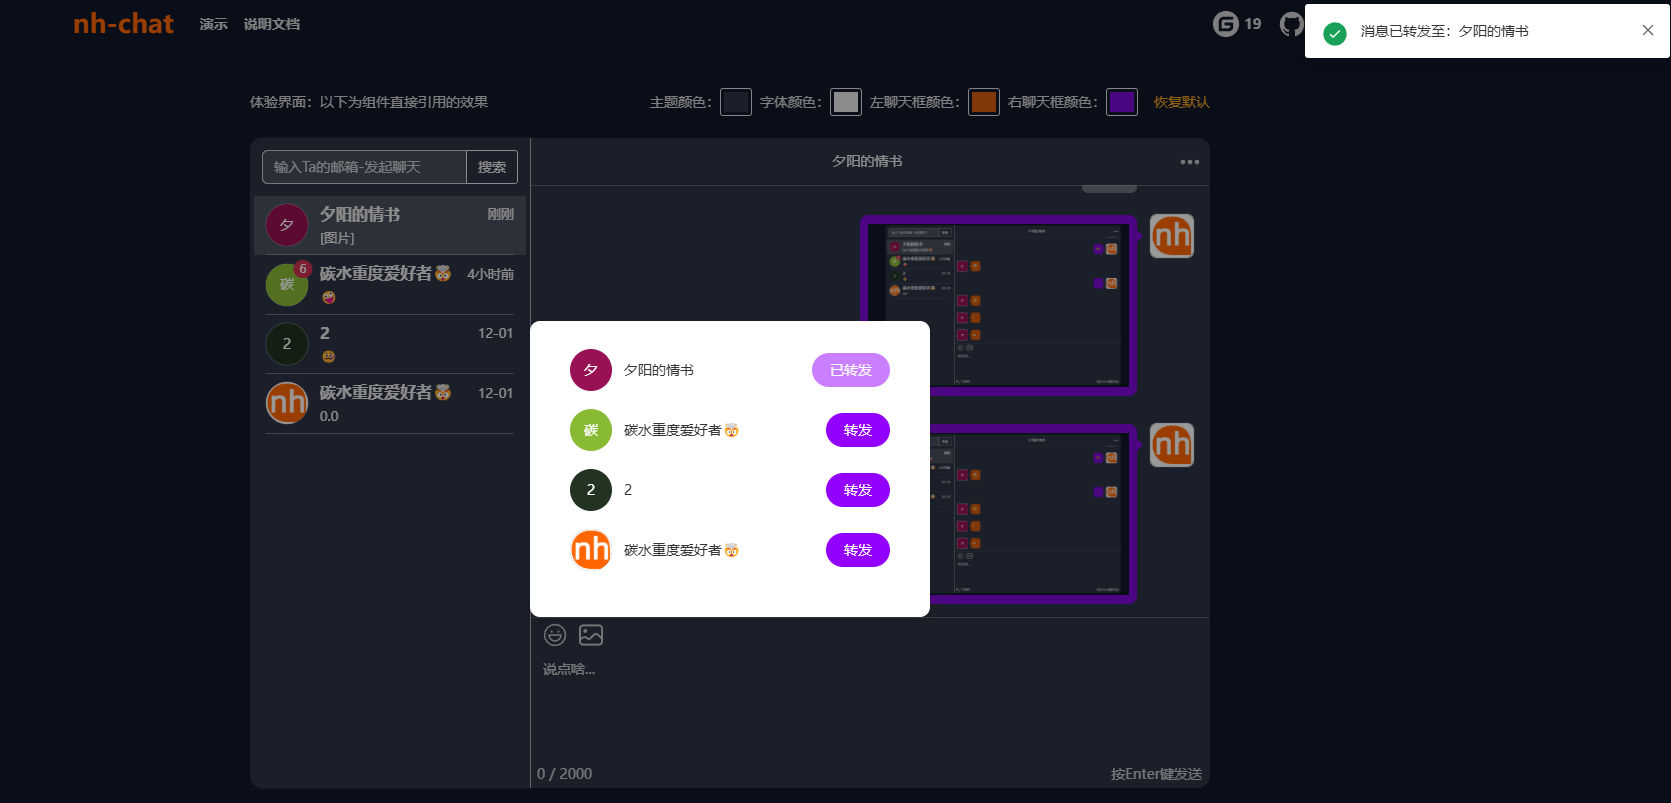Forward to 碳水重度爱好者 with green avatar

[x=857, y=430]
